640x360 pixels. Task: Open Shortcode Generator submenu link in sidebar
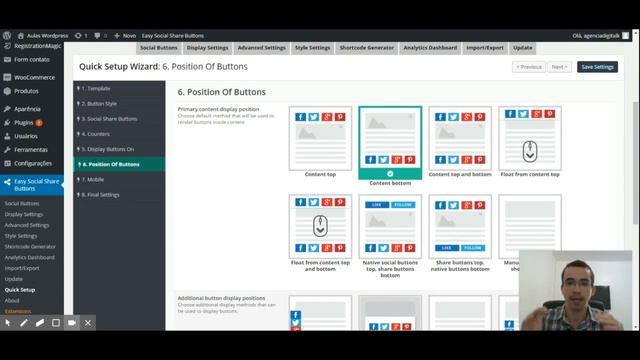click(x=30, y=247)
